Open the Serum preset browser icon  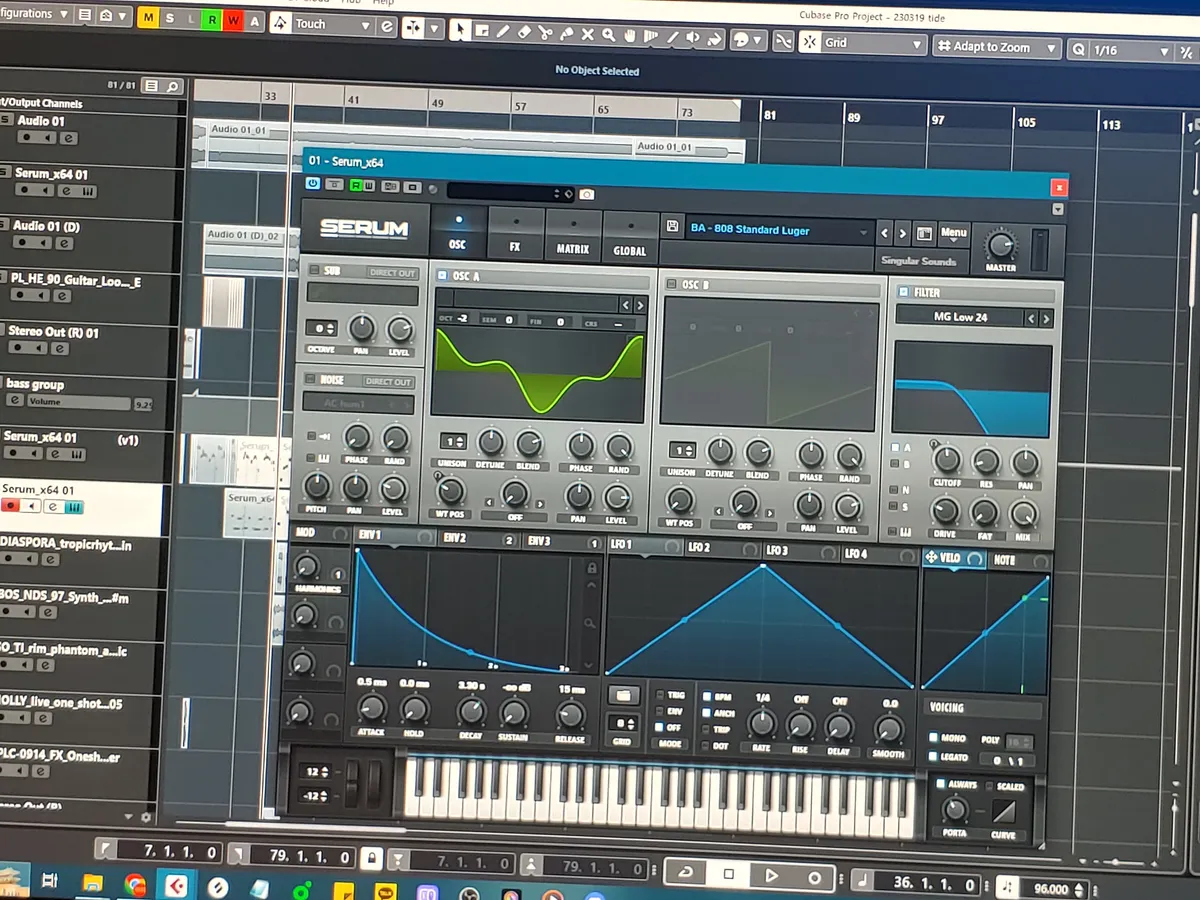point(925,234)
